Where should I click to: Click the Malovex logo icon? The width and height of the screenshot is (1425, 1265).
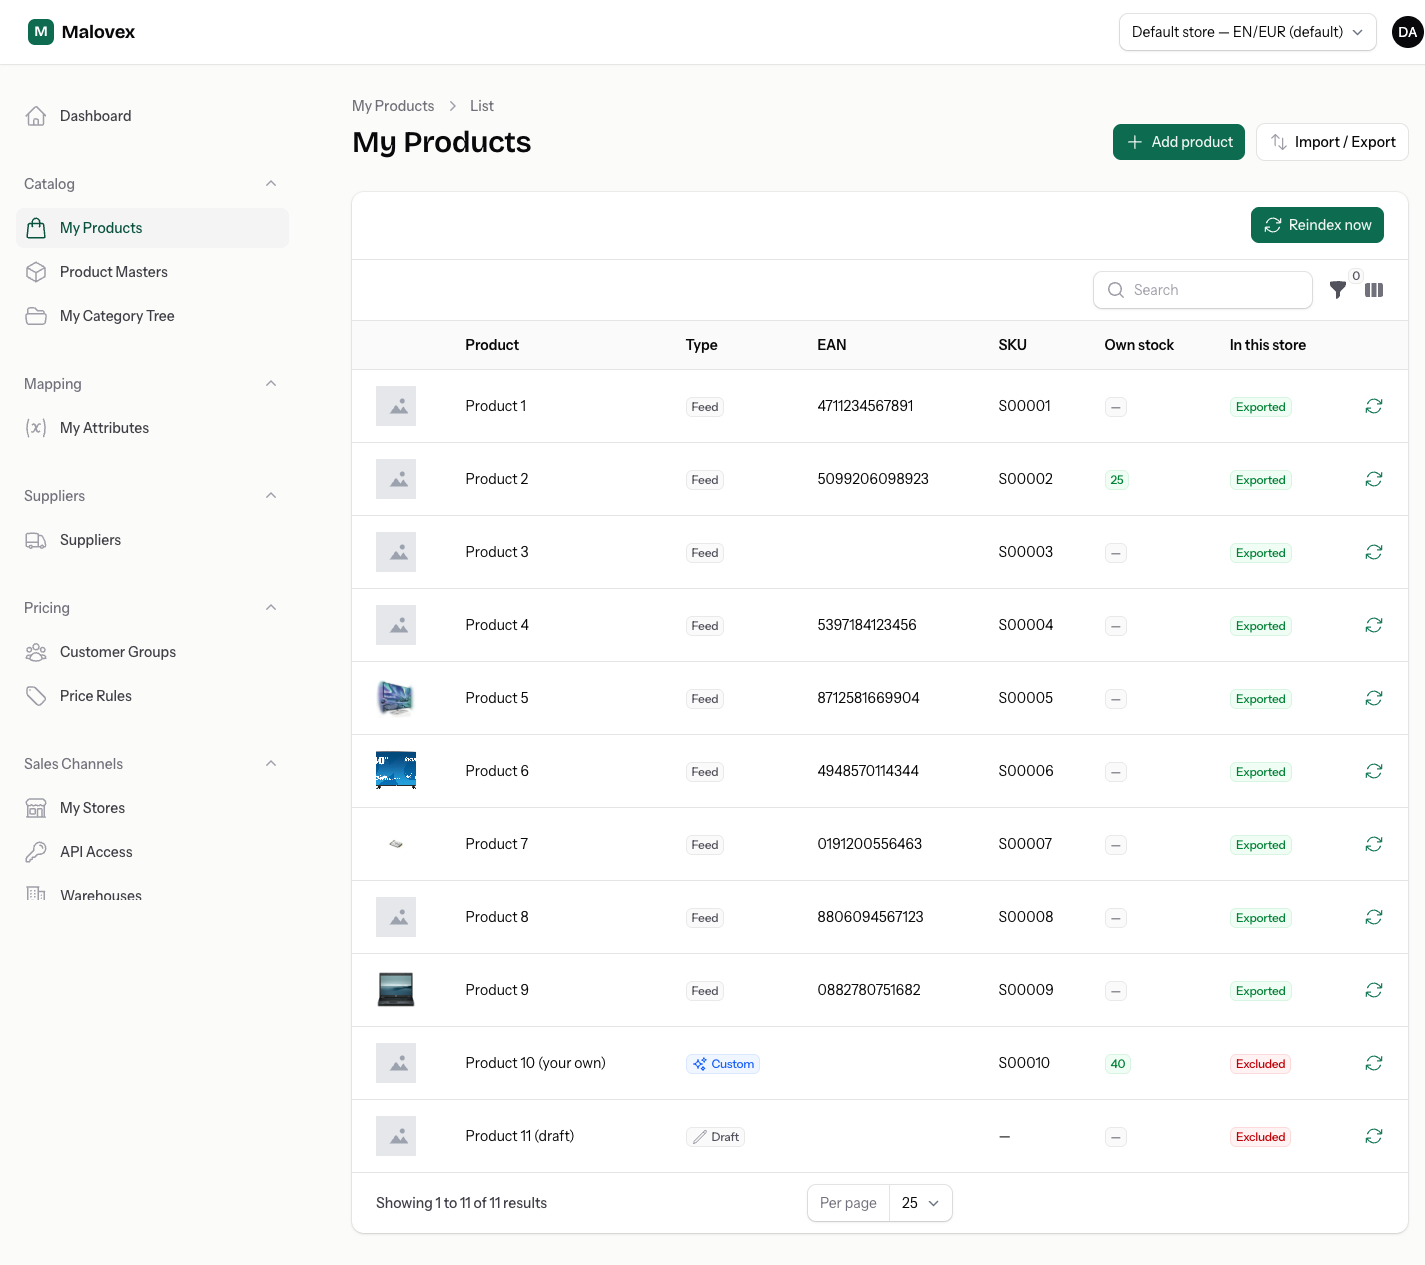point(41,32)
